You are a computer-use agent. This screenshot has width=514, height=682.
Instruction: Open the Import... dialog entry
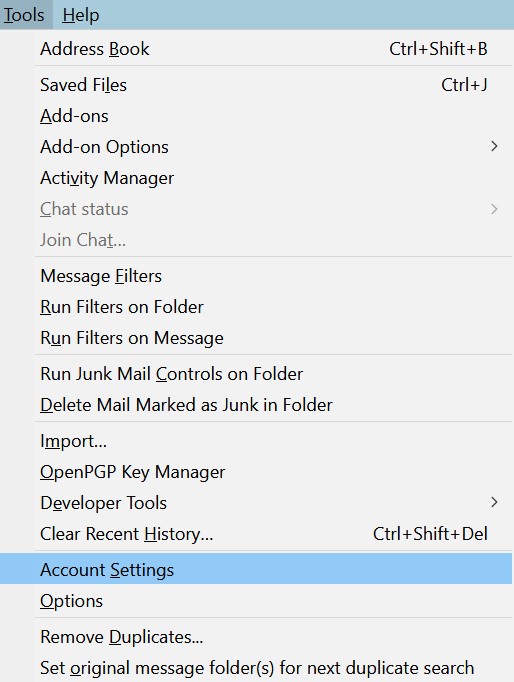[257, 441]
